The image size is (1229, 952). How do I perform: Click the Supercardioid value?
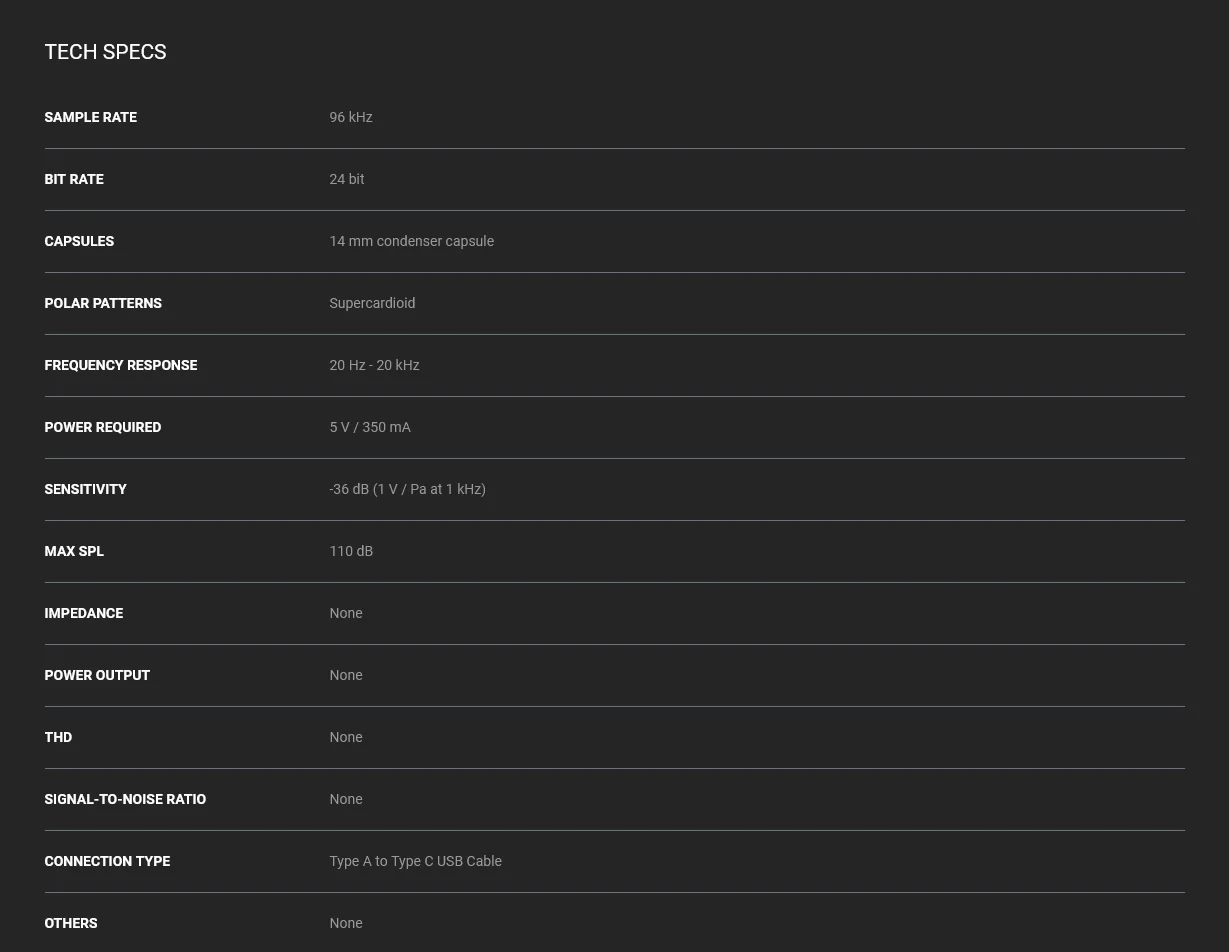tap(372, 303)
